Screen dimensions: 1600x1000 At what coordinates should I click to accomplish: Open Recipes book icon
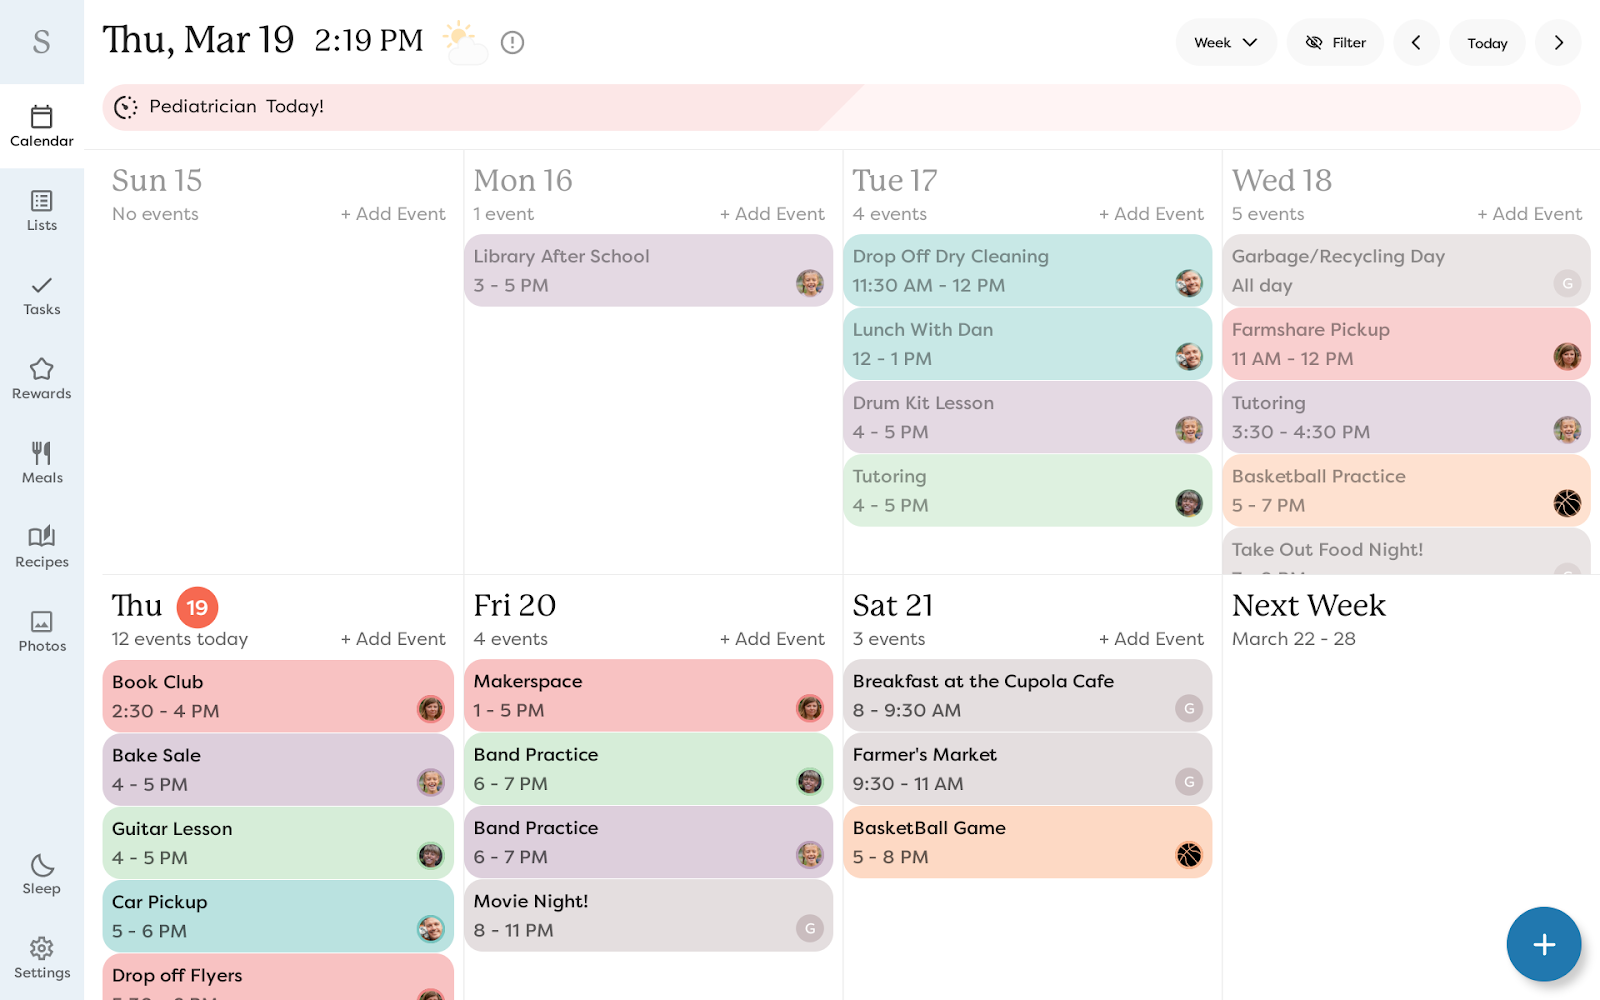pos(41,547)
